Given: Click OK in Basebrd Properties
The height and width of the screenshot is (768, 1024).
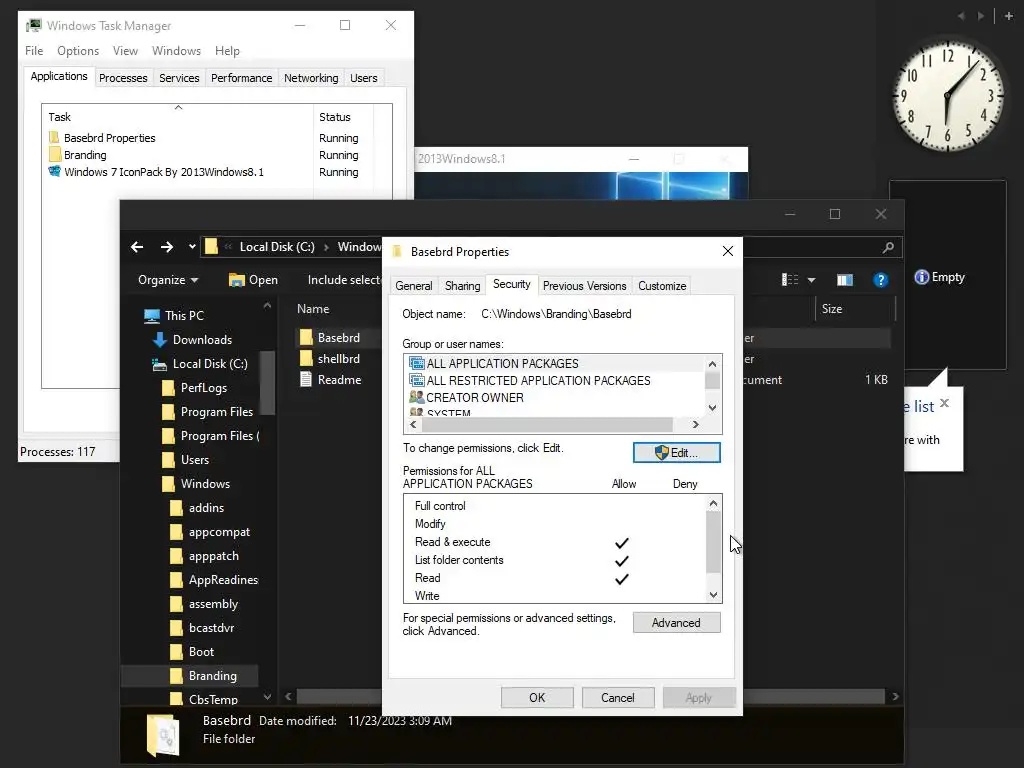Looking at the screenshot, I should [537, 697].
